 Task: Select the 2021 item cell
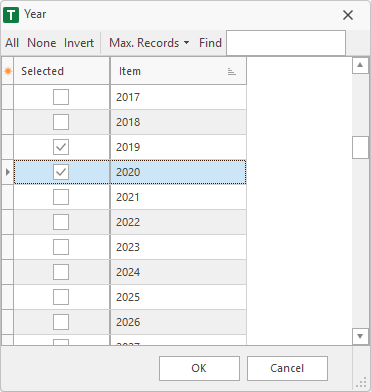pyautogui.click(x=178, y=197)
